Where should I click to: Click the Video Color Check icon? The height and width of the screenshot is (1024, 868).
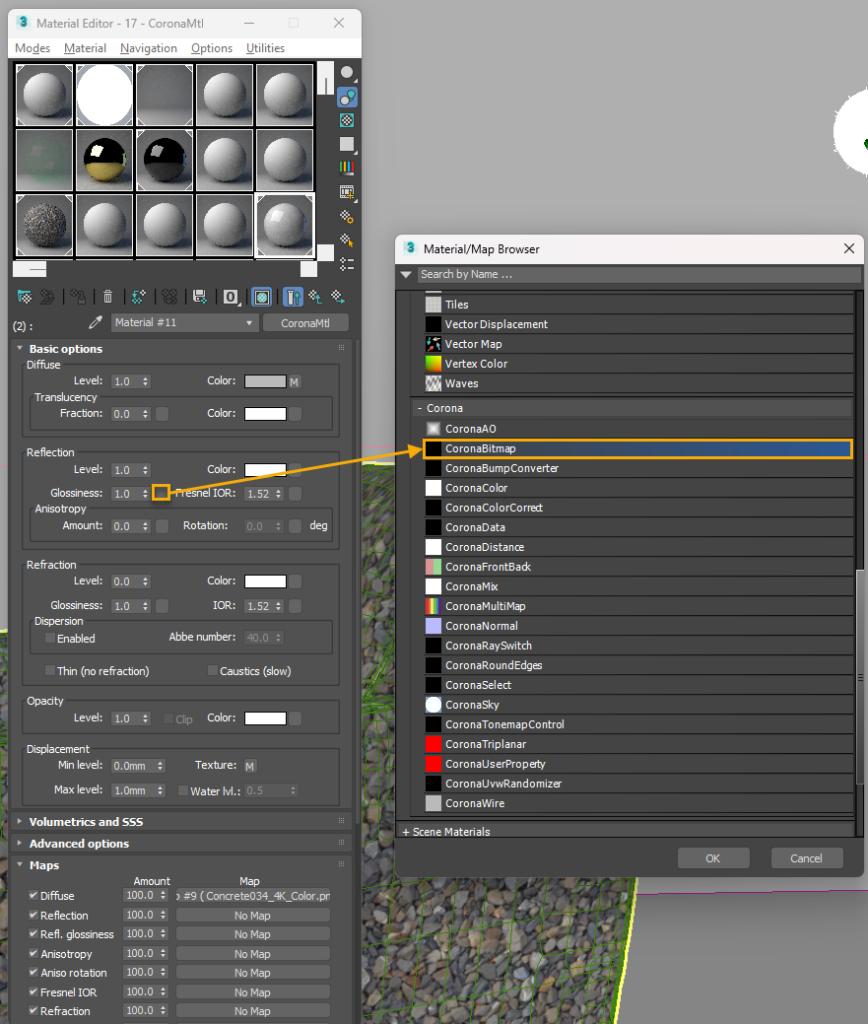point(347,168)
